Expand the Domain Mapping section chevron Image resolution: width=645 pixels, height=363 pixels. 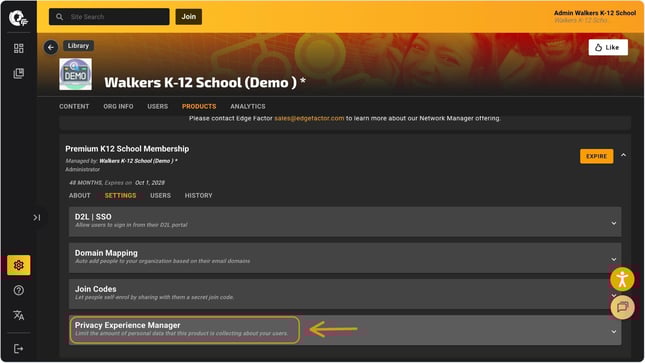point(614,260)
